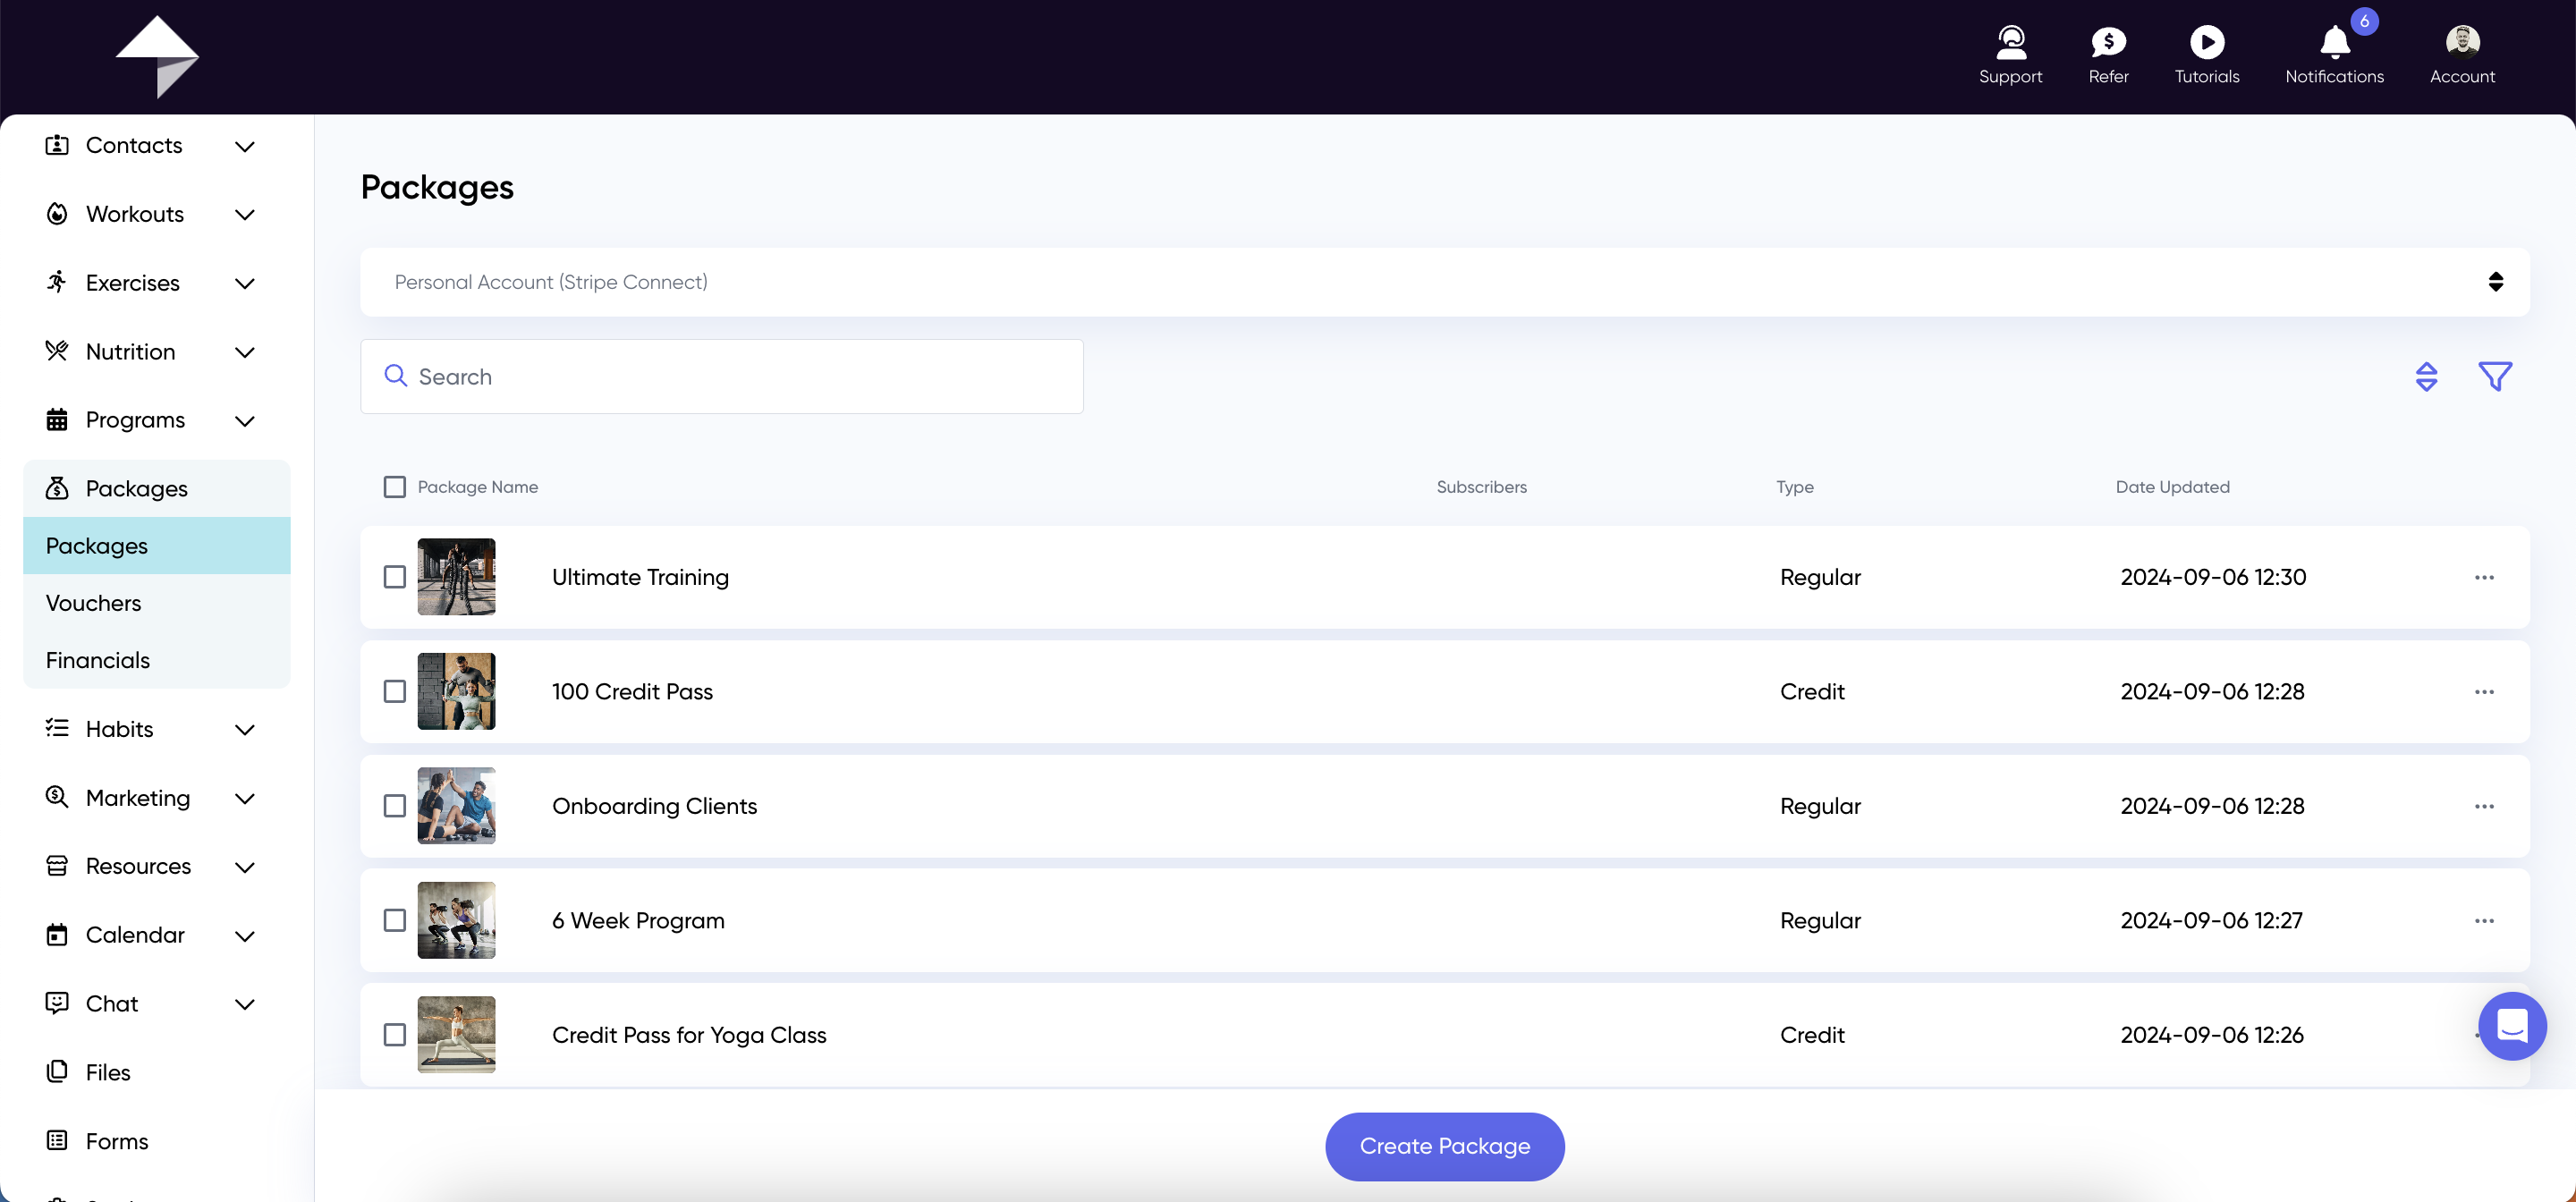Open Tutorials play icon

coord(2207,42)
